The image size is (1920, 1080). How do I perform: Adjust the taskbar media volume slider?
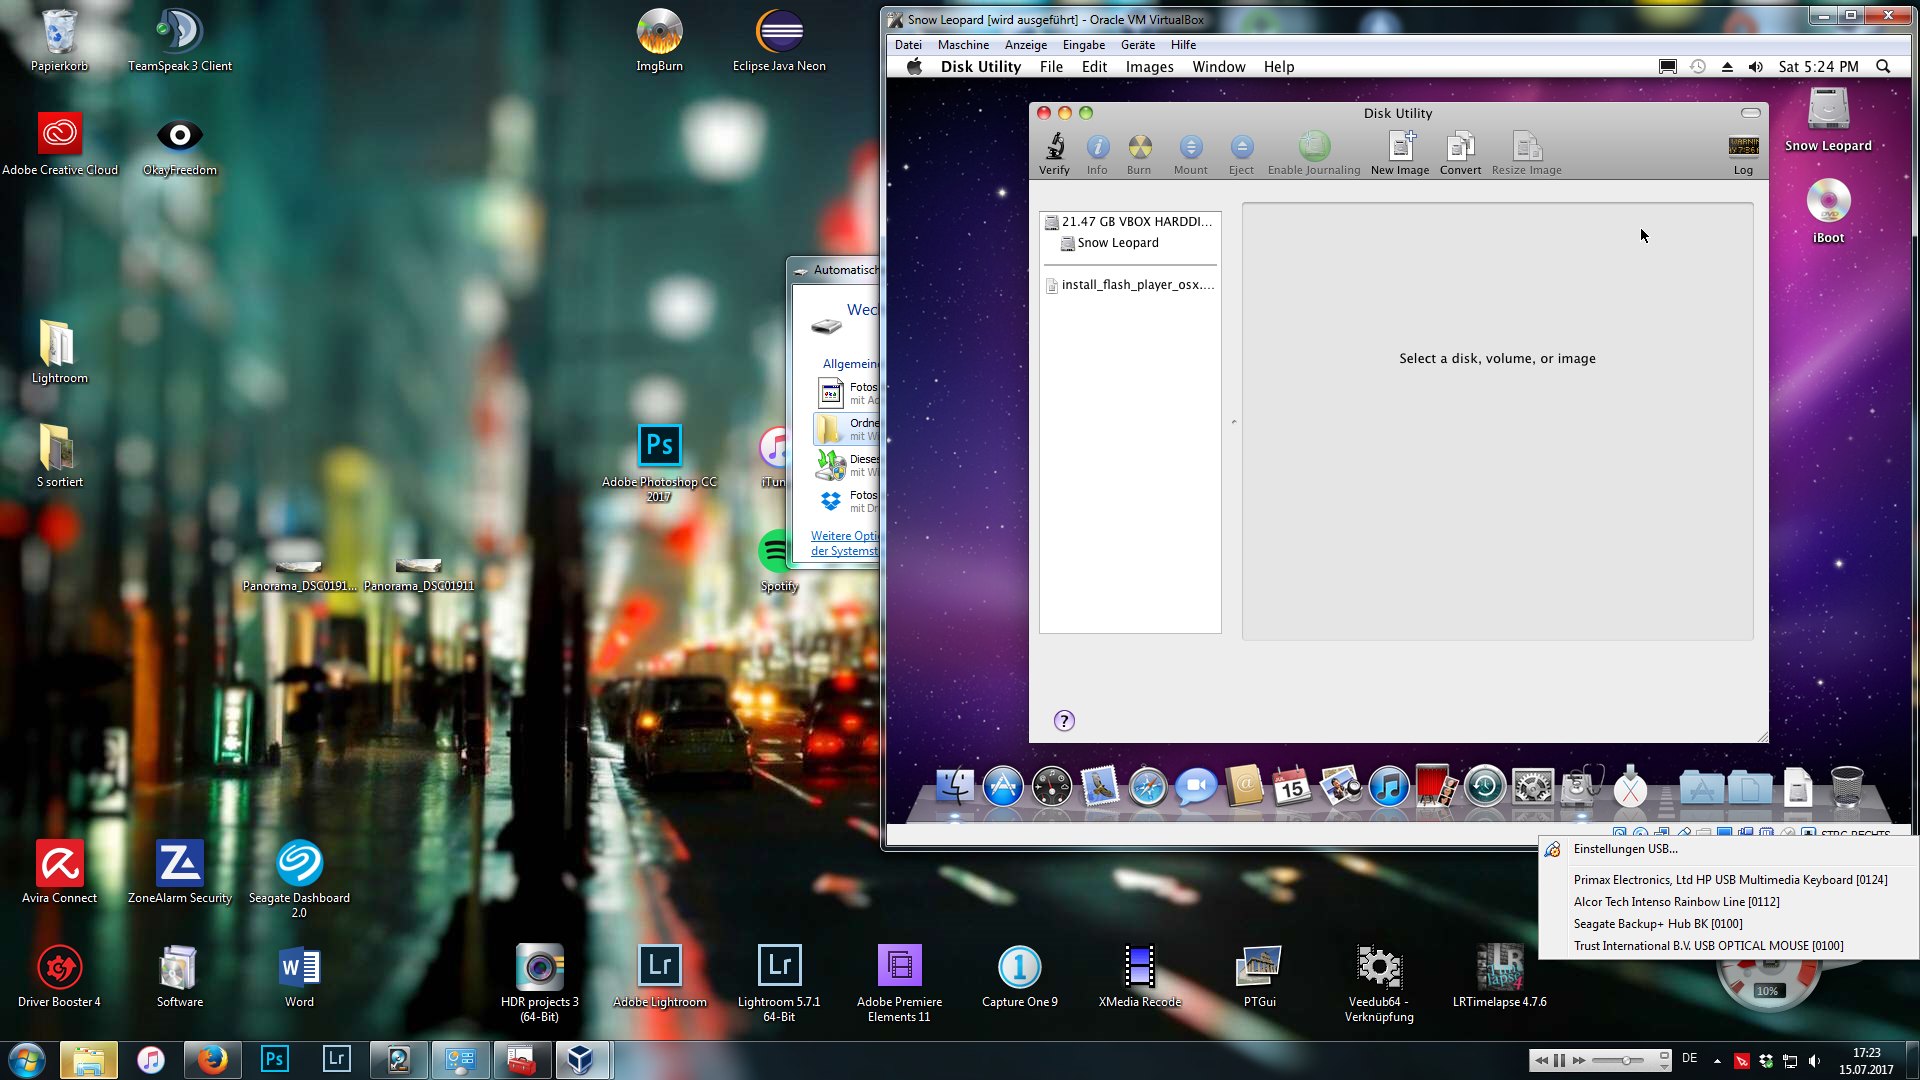(x=1627, y=1060)
